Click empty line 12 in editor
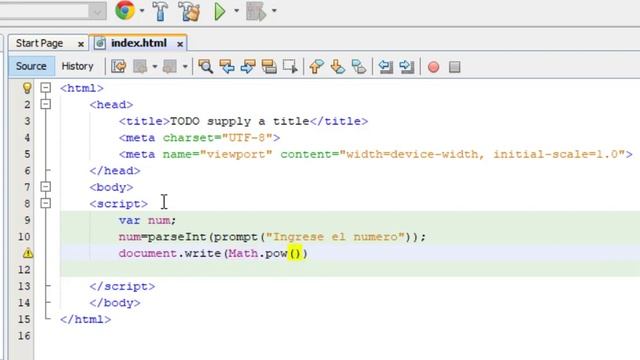Viewport: 640px width, 360px height. pos(350,269)
